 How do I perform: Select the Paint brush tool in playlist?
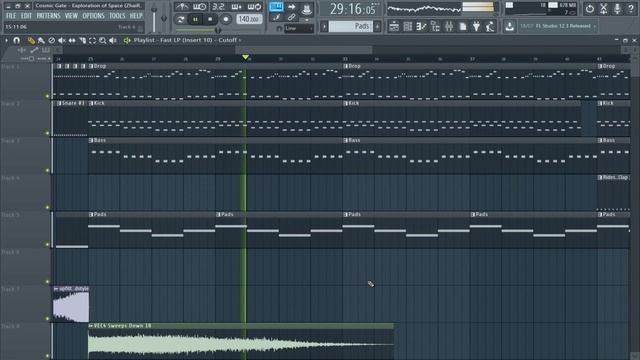(41, 40)
